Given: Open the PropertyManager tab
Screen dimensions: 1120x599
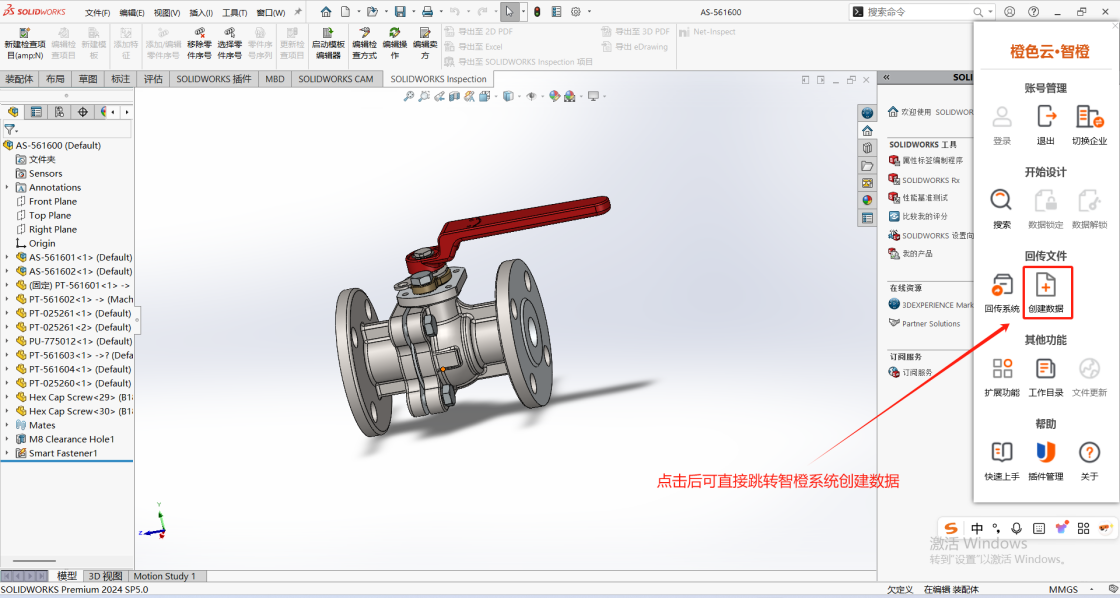Looking at the screenshot, I should [36, 111].
